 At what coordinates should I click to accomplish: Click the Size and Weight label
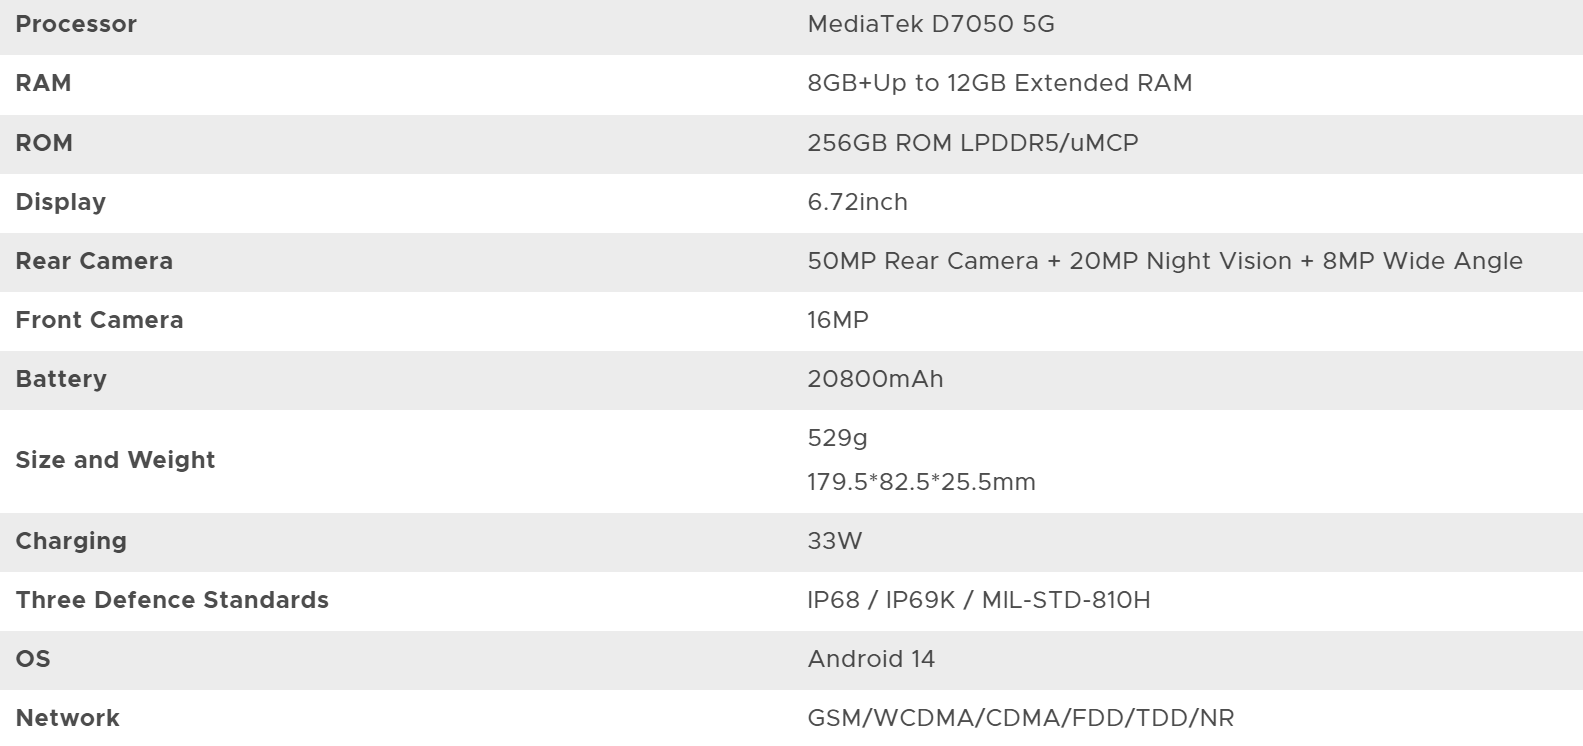[x=115, y=460]
